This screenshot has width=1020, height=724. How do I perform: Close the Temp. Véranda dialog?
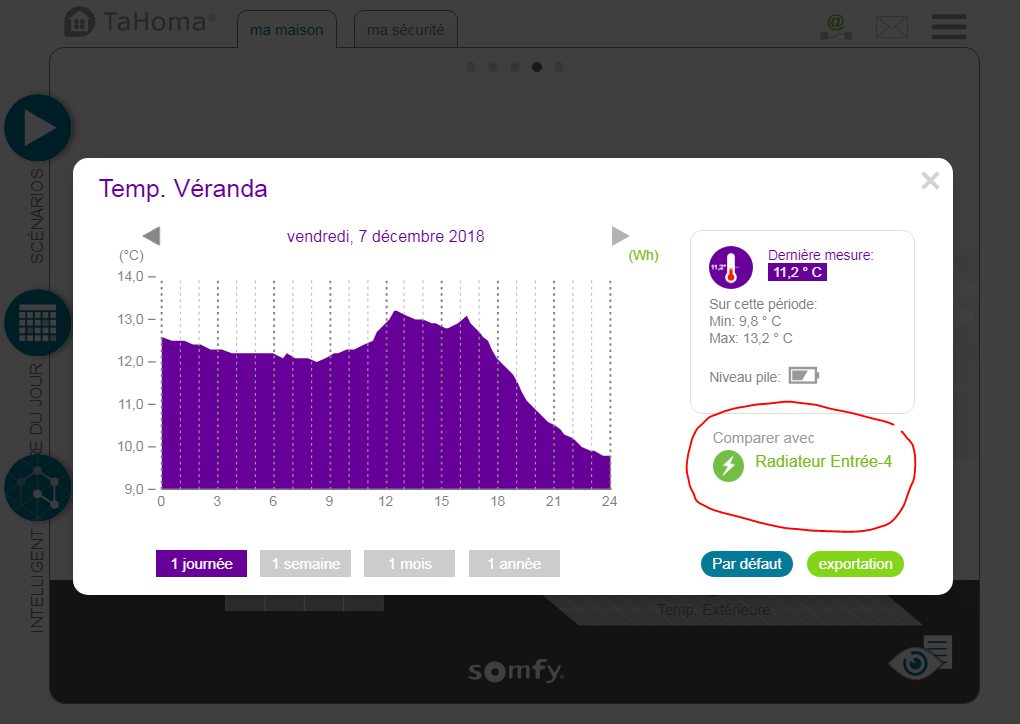point(930,181)
